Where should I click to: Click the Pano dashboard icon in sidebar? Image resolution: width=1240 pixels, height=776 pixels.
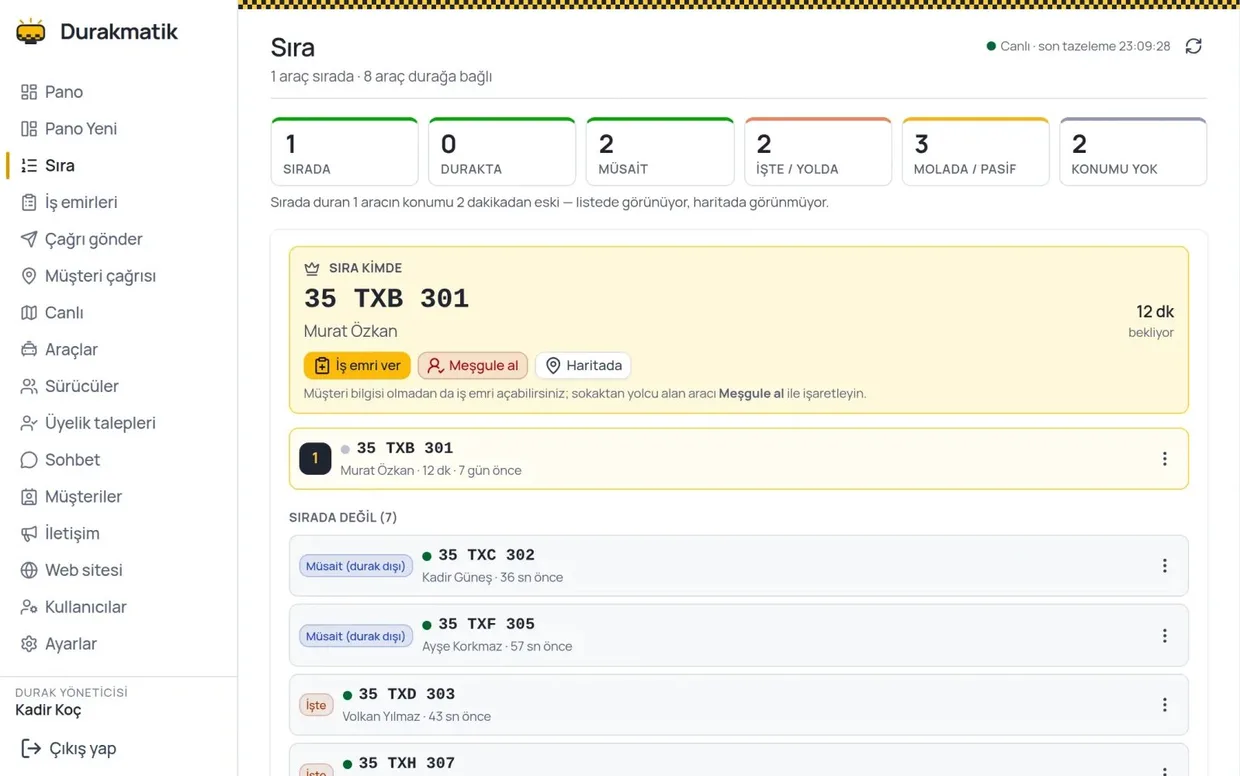pyautogui.click(x=29, y=92)
